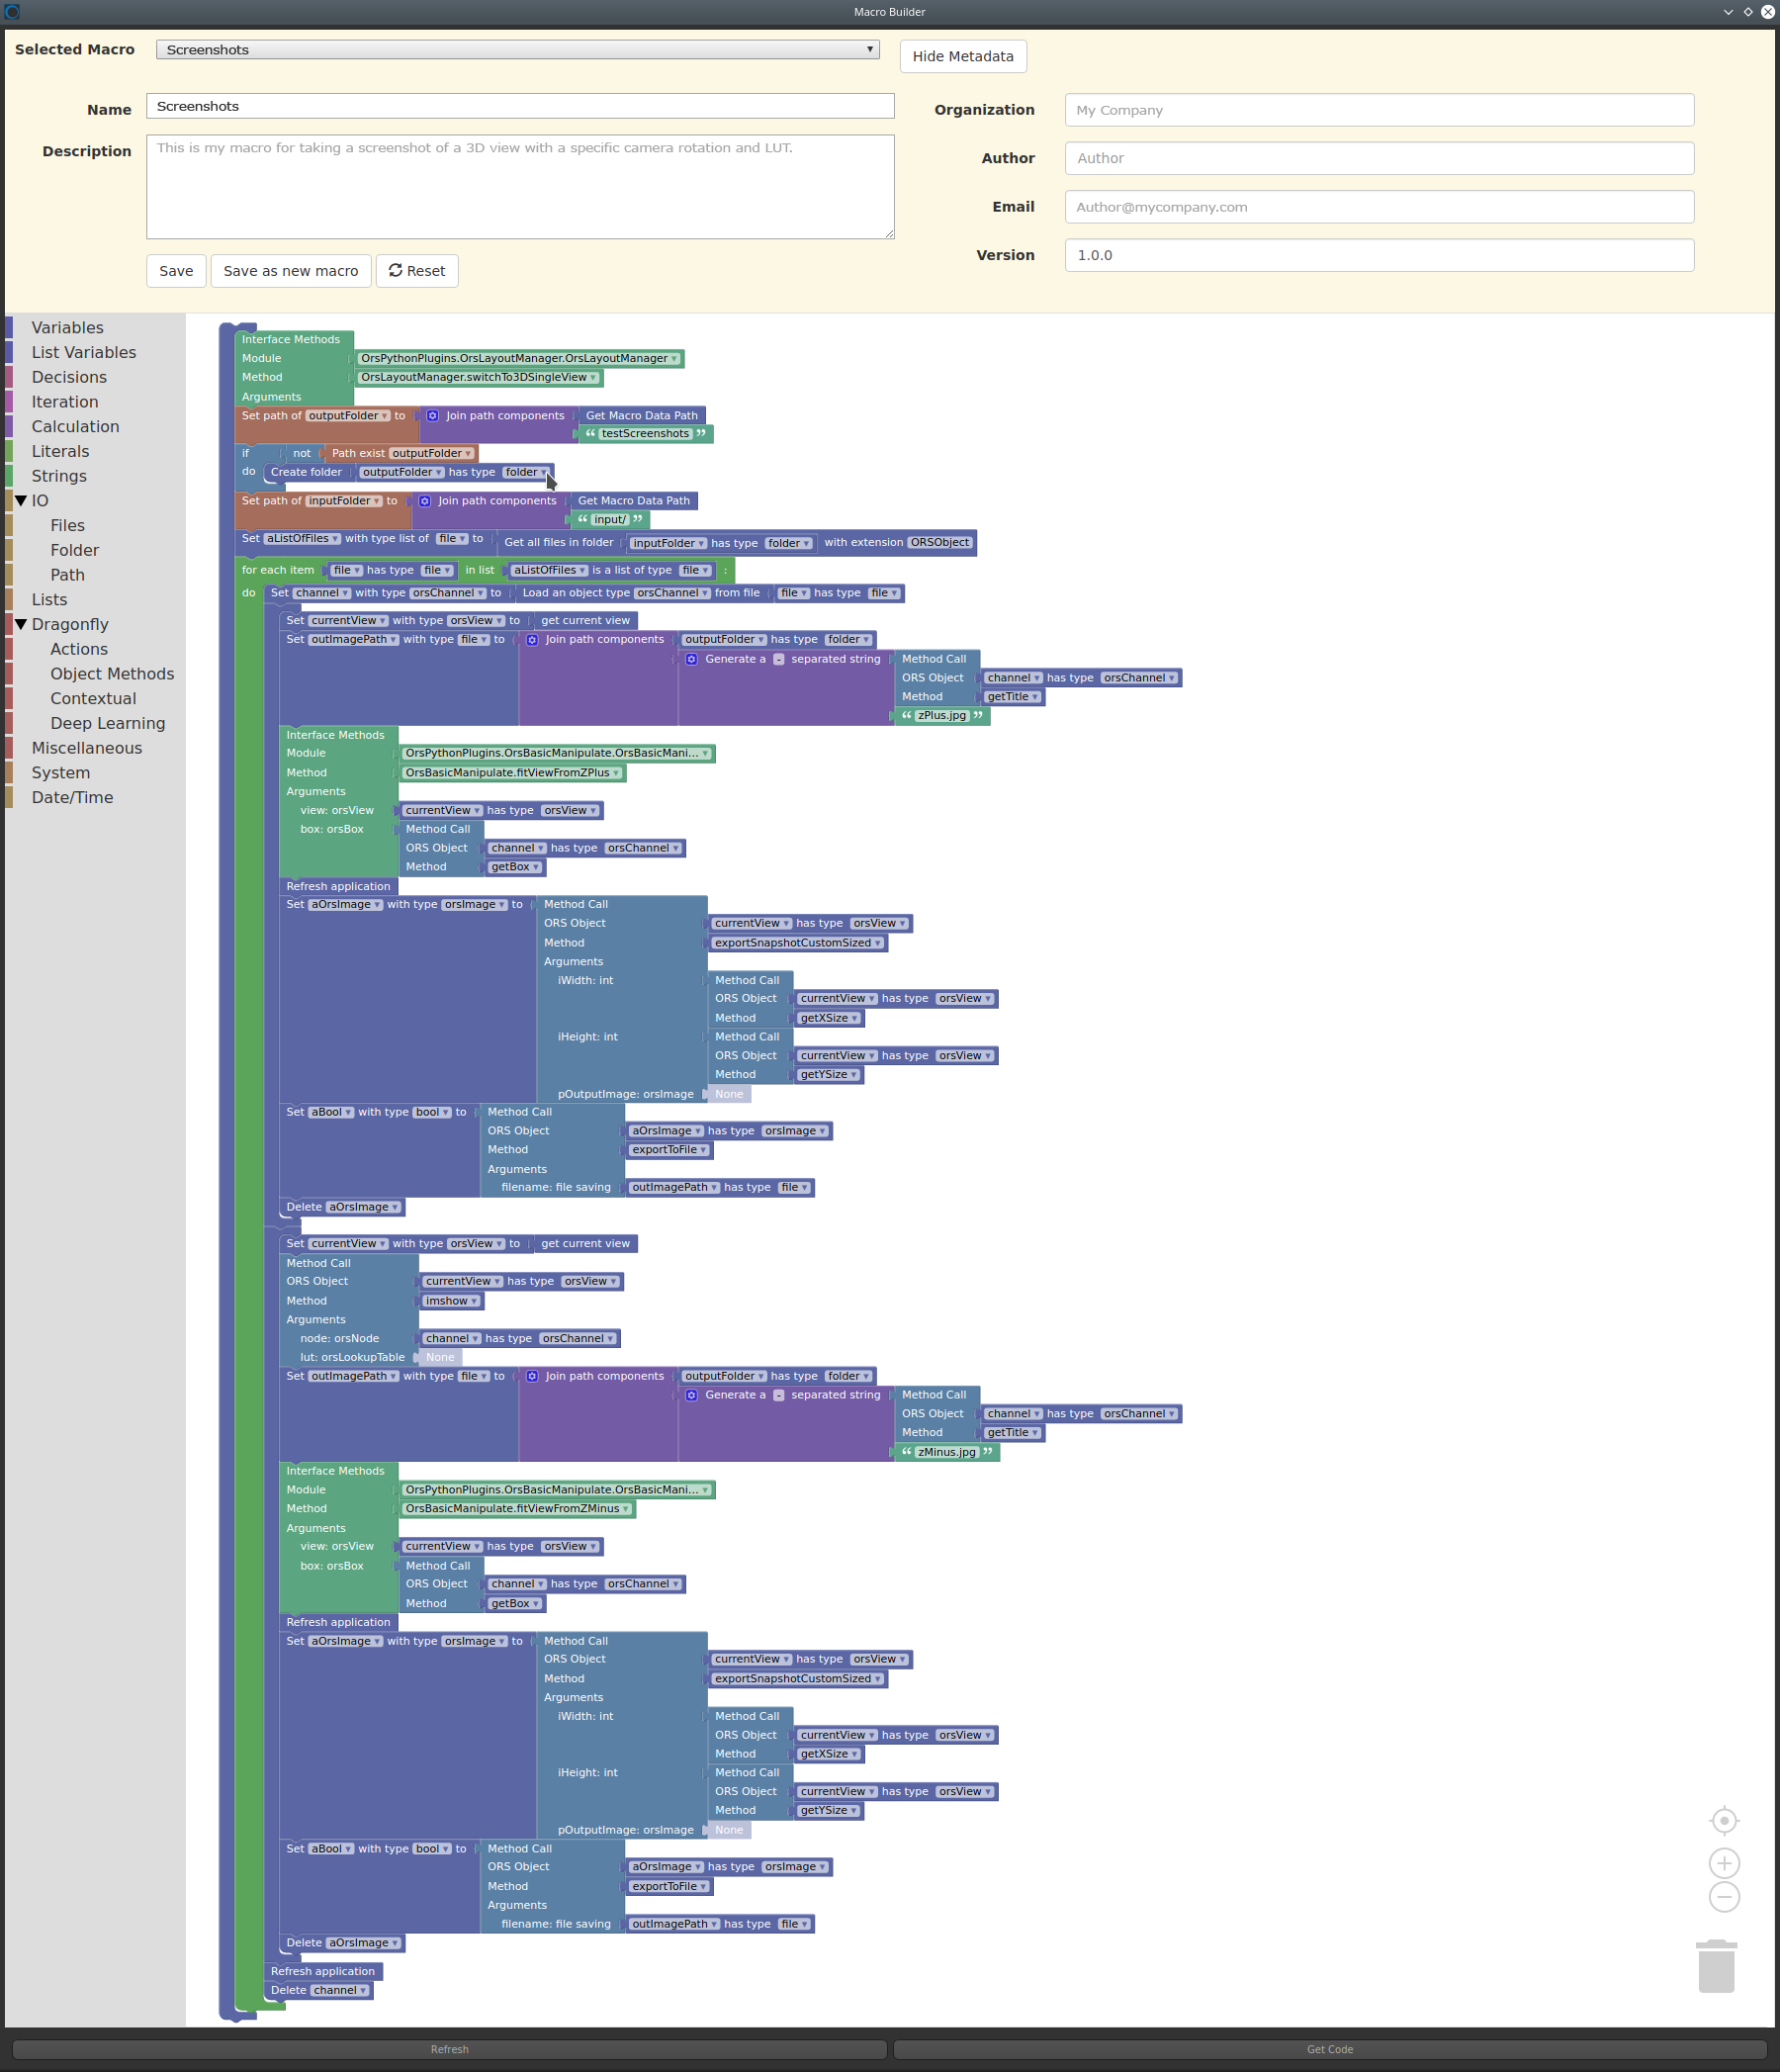Zoom in the block workspace

(x=1723, y=1862)
